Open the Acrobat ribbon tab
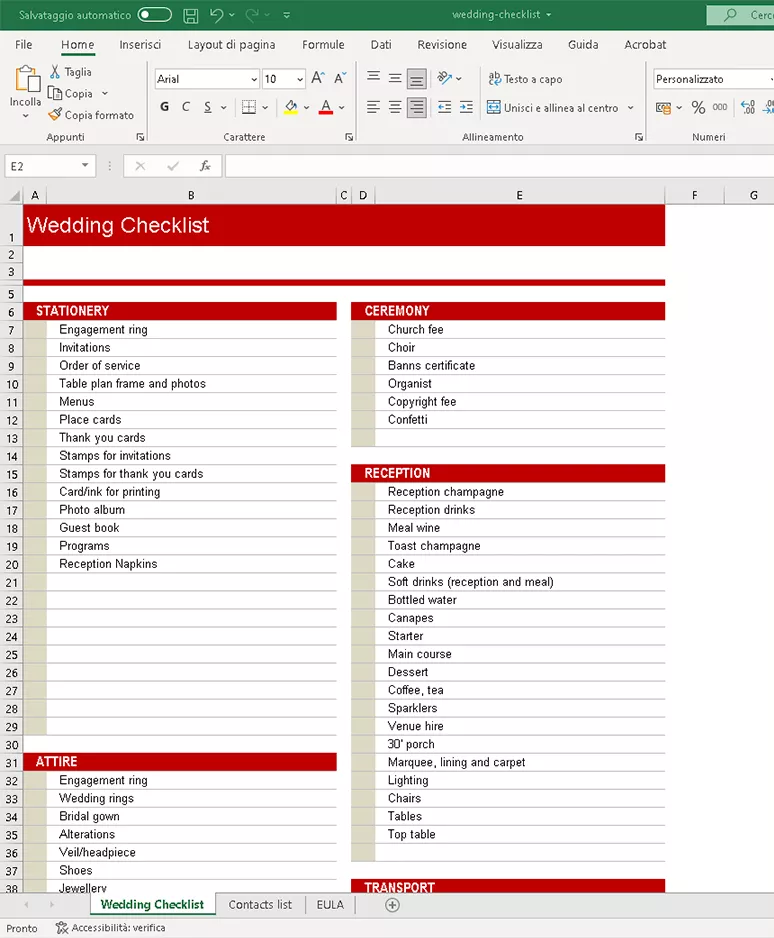Screen dimensions: 774x938 645,45
